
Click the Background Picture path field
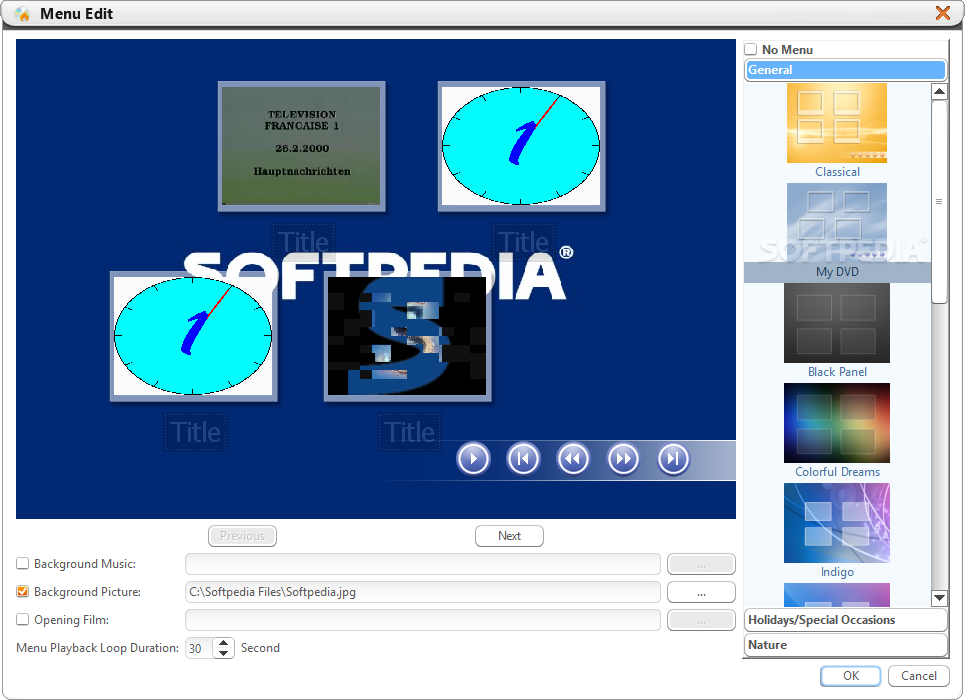pos(423,592)
